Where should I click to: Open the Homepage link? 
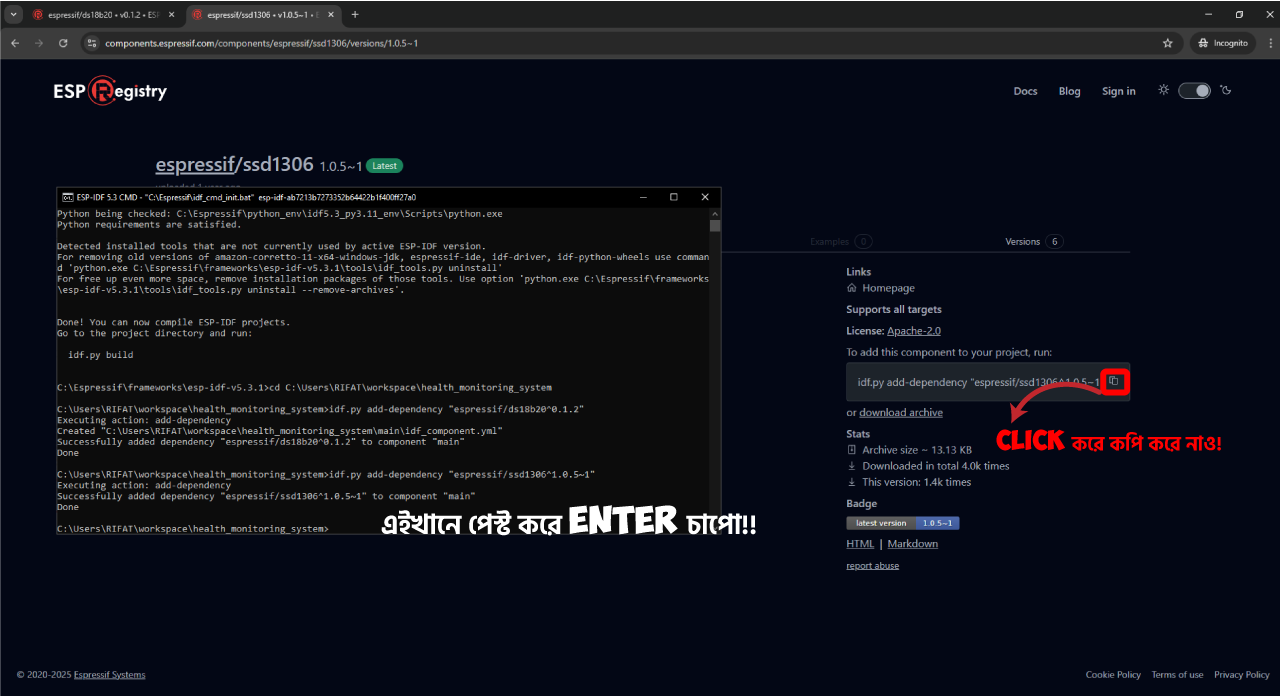(889, 288)
